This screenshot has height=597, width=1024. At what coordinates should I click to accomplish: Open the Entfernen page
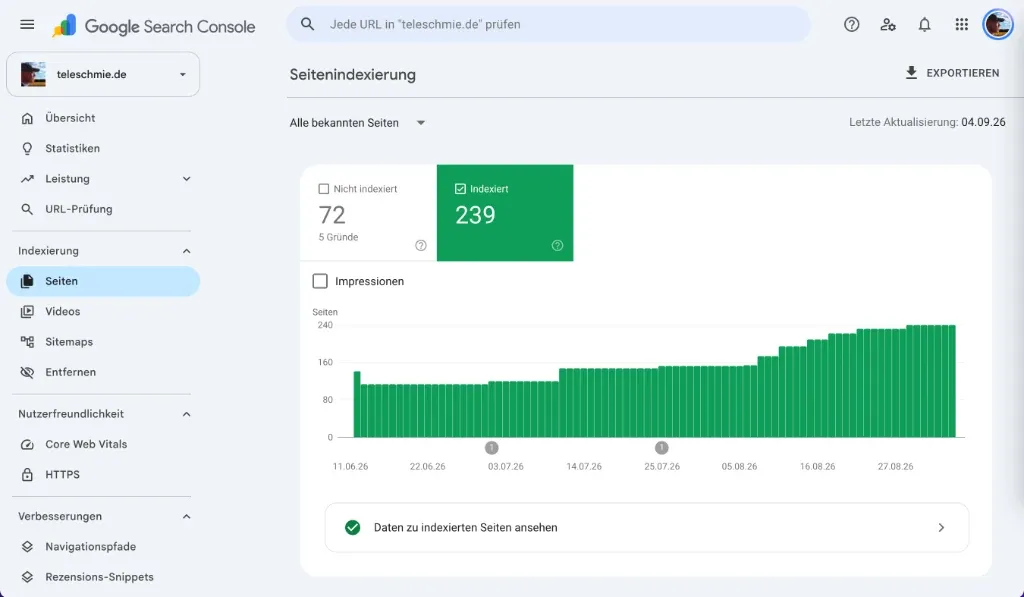[103, 372]
